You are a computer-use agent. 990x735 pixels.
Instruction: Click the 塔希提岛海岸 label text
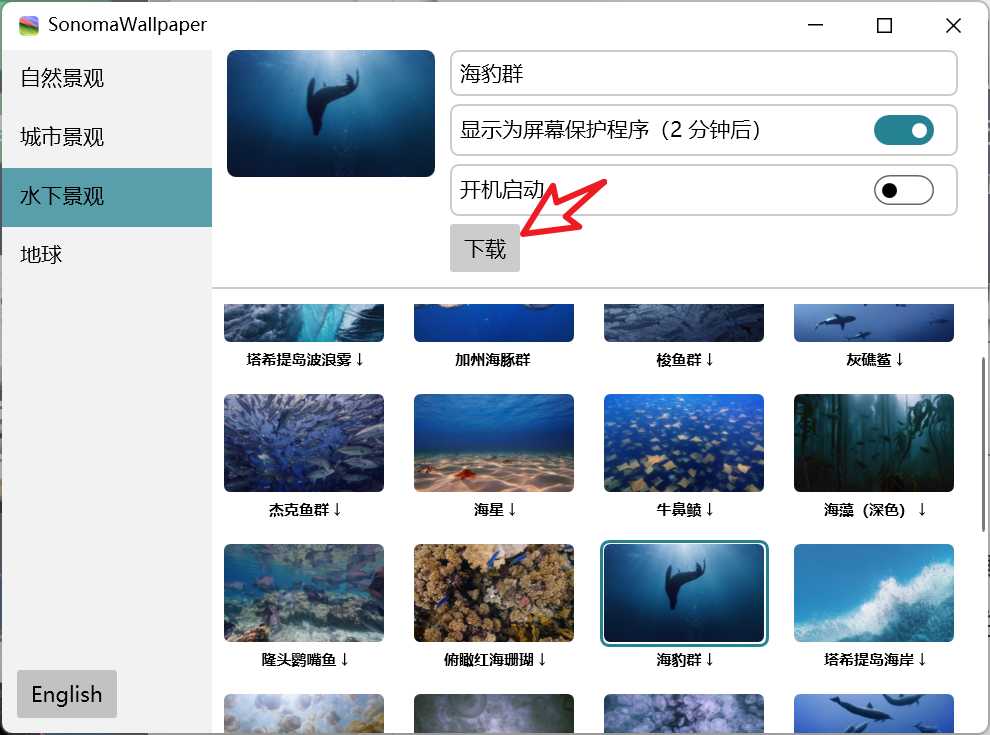point(875,660)
